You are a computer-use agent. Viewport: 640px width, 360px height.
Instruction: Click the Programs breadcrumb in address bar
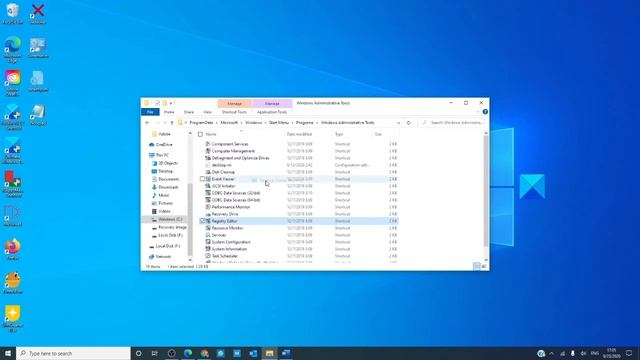tap(304, 122)
